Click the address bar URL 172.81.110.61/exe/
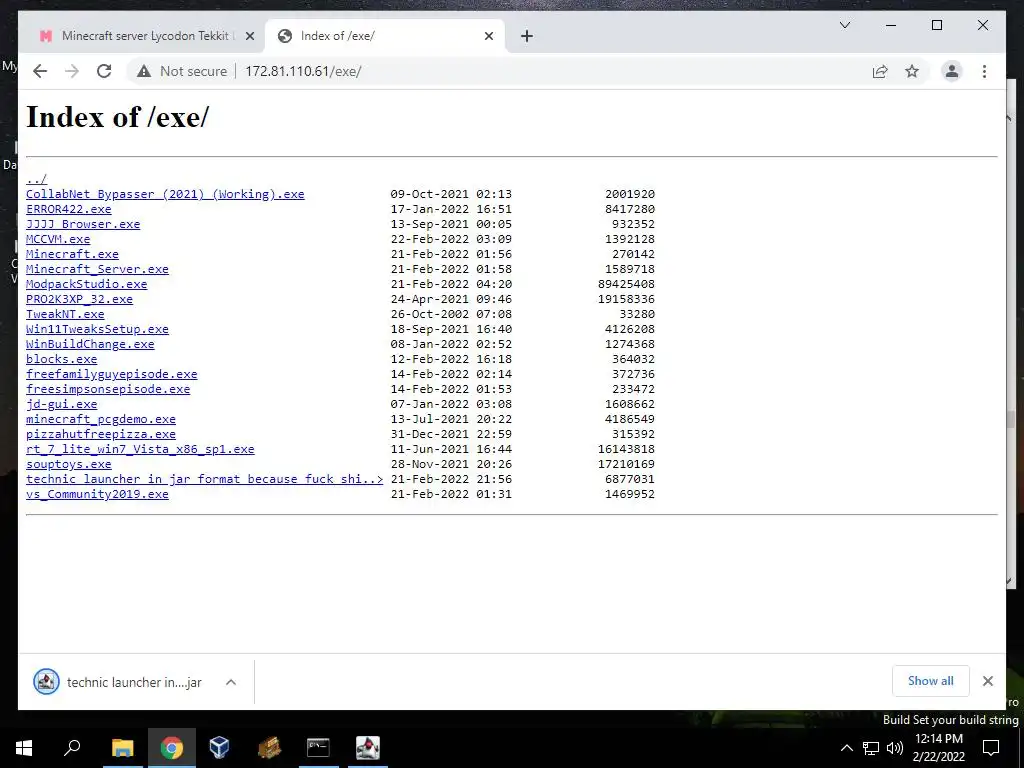Image resolution: width=1024 pixels, height=768 pixels. coord(303,71)
